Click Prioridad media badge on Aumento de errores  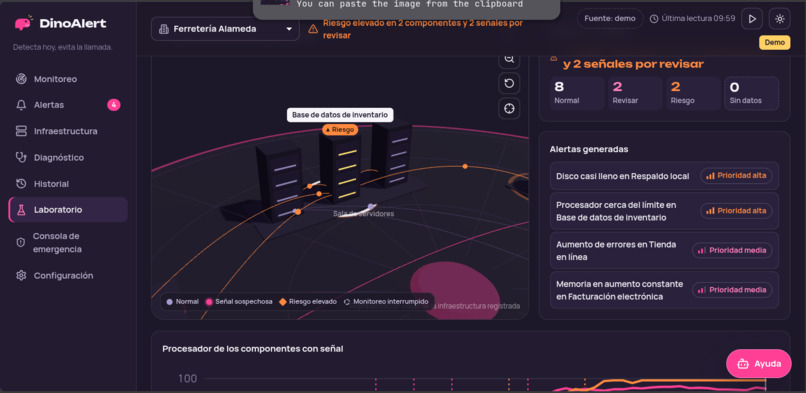tap(732, 250)
